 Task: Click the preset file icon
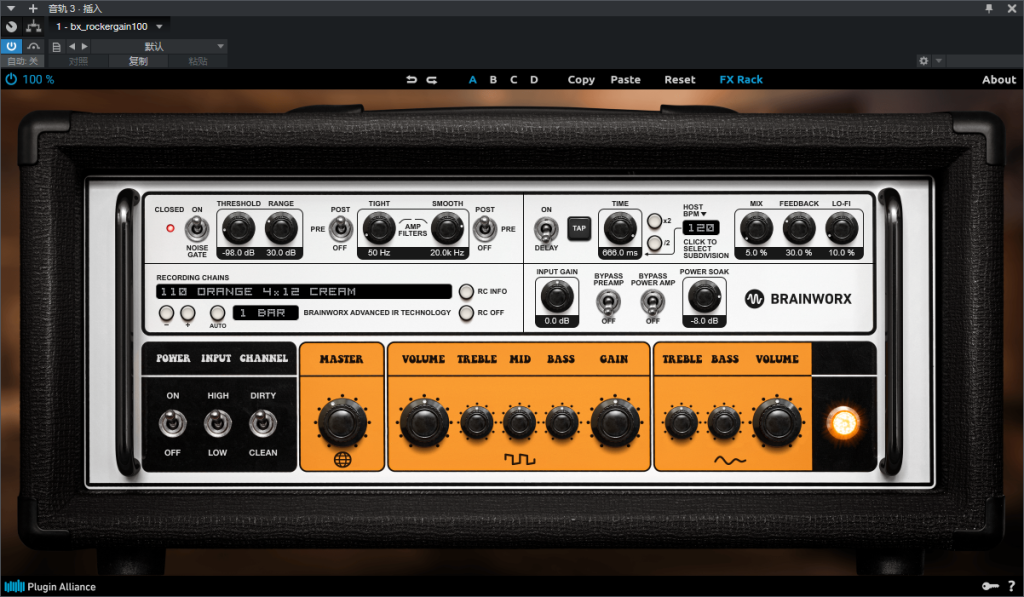pyautogui.click(x=56, y=46)
